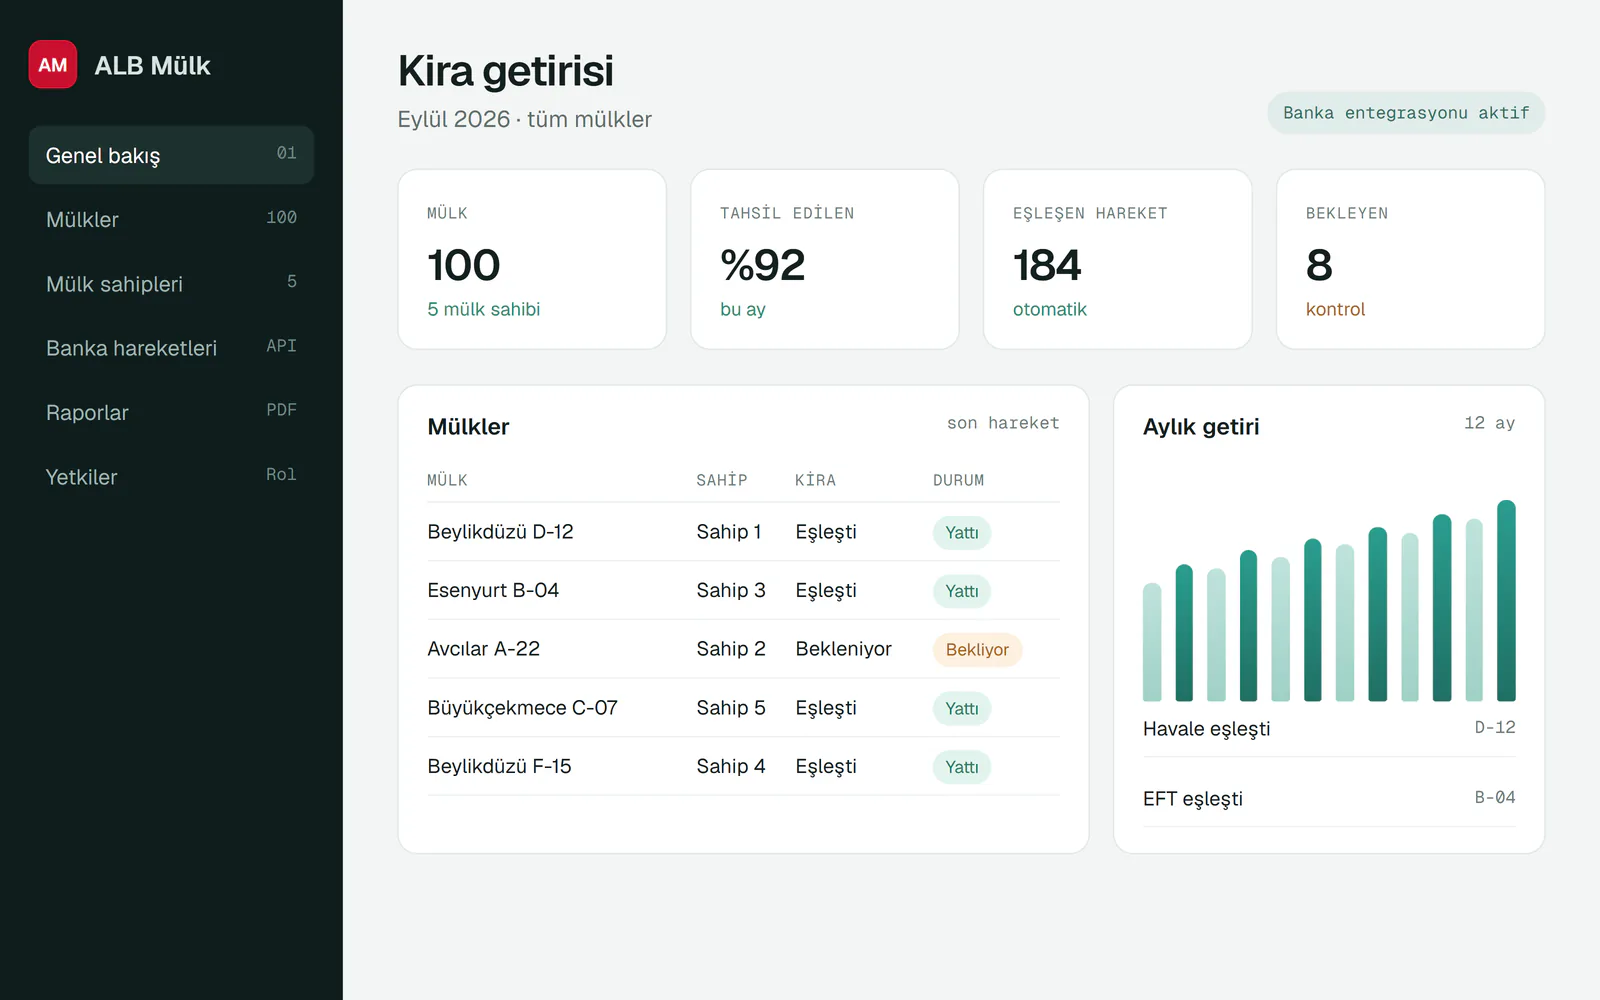Click the Eylül 2026 · tüm mülkler subtitle
The image size is (1600, 1000).
point(525,119)
